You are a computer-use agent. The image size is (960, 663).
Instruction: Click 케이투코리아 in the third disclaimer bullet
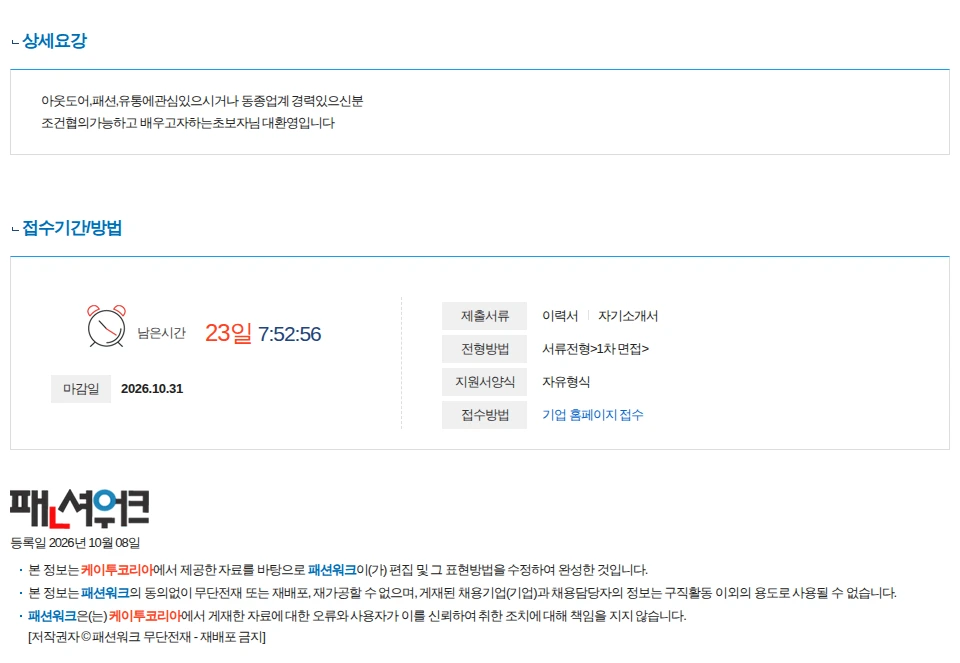[x=145, y=616]
